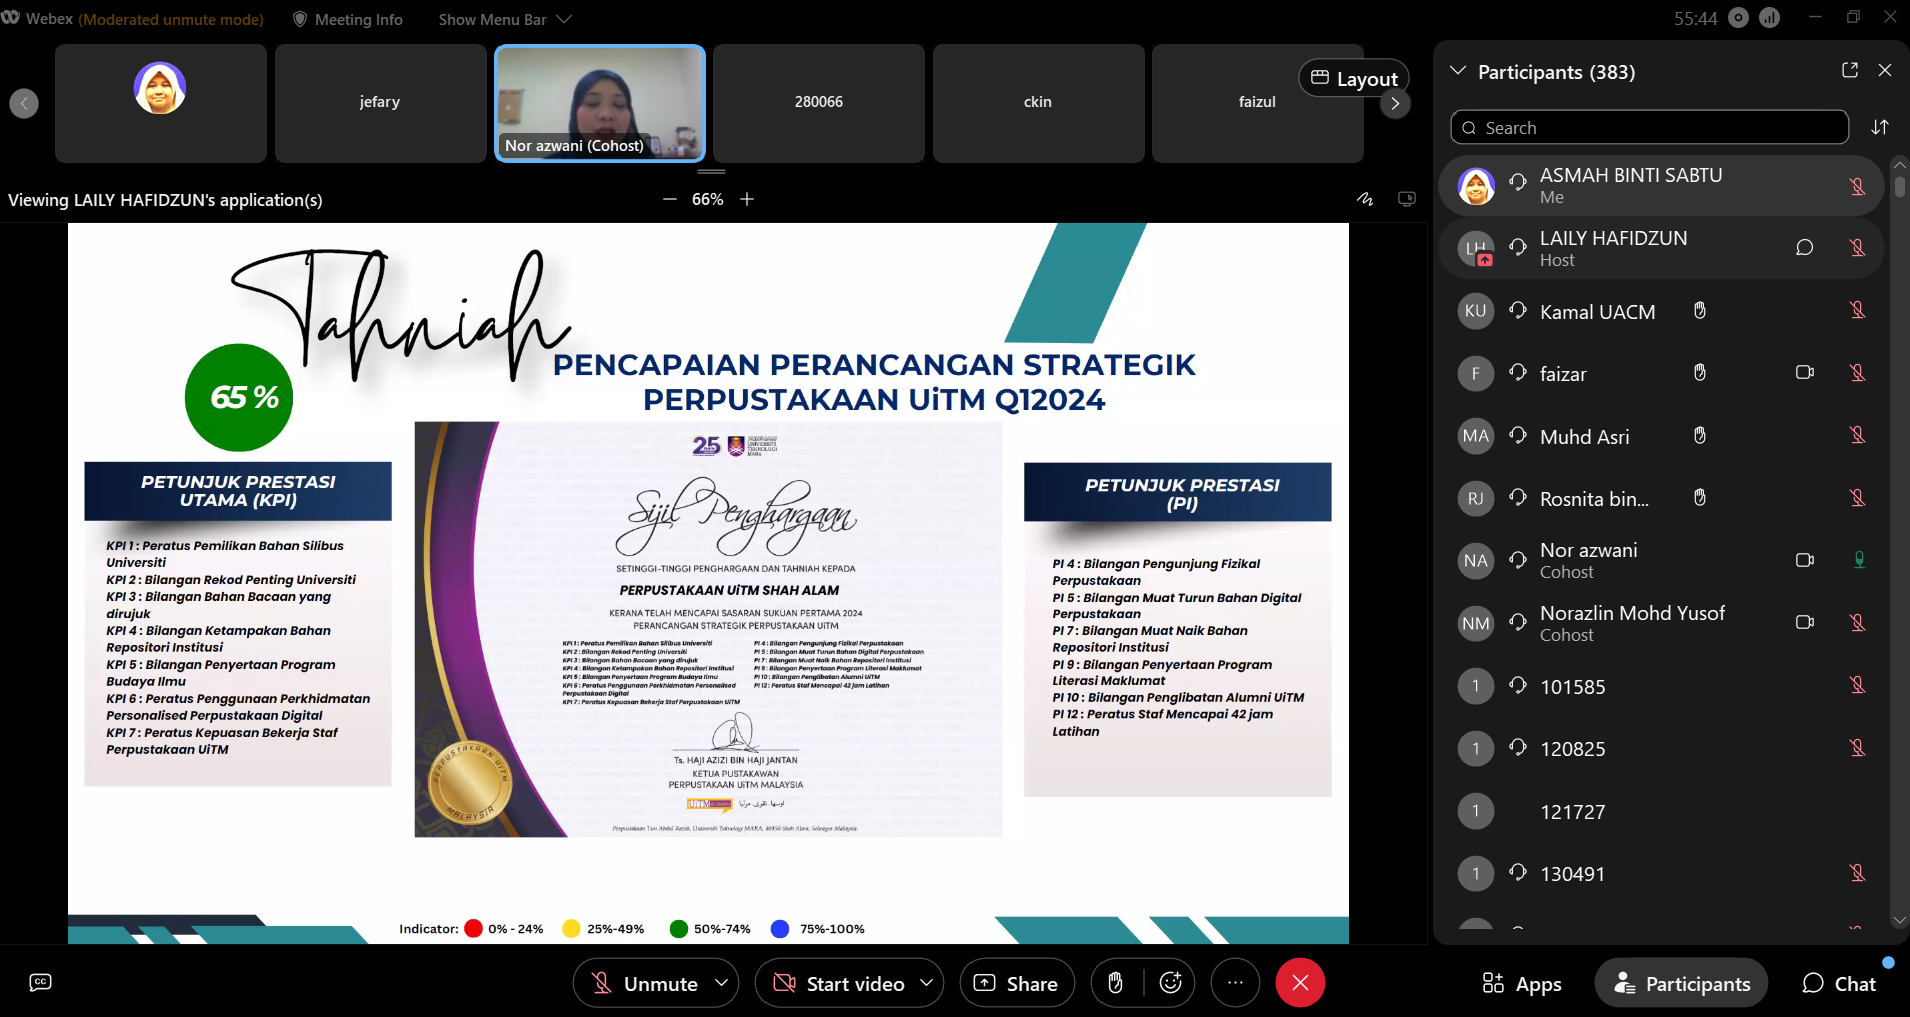Viewport: 1910px width, 1017px height.
Task: Go to previous video thumbnails
Action: coord(24,103)
